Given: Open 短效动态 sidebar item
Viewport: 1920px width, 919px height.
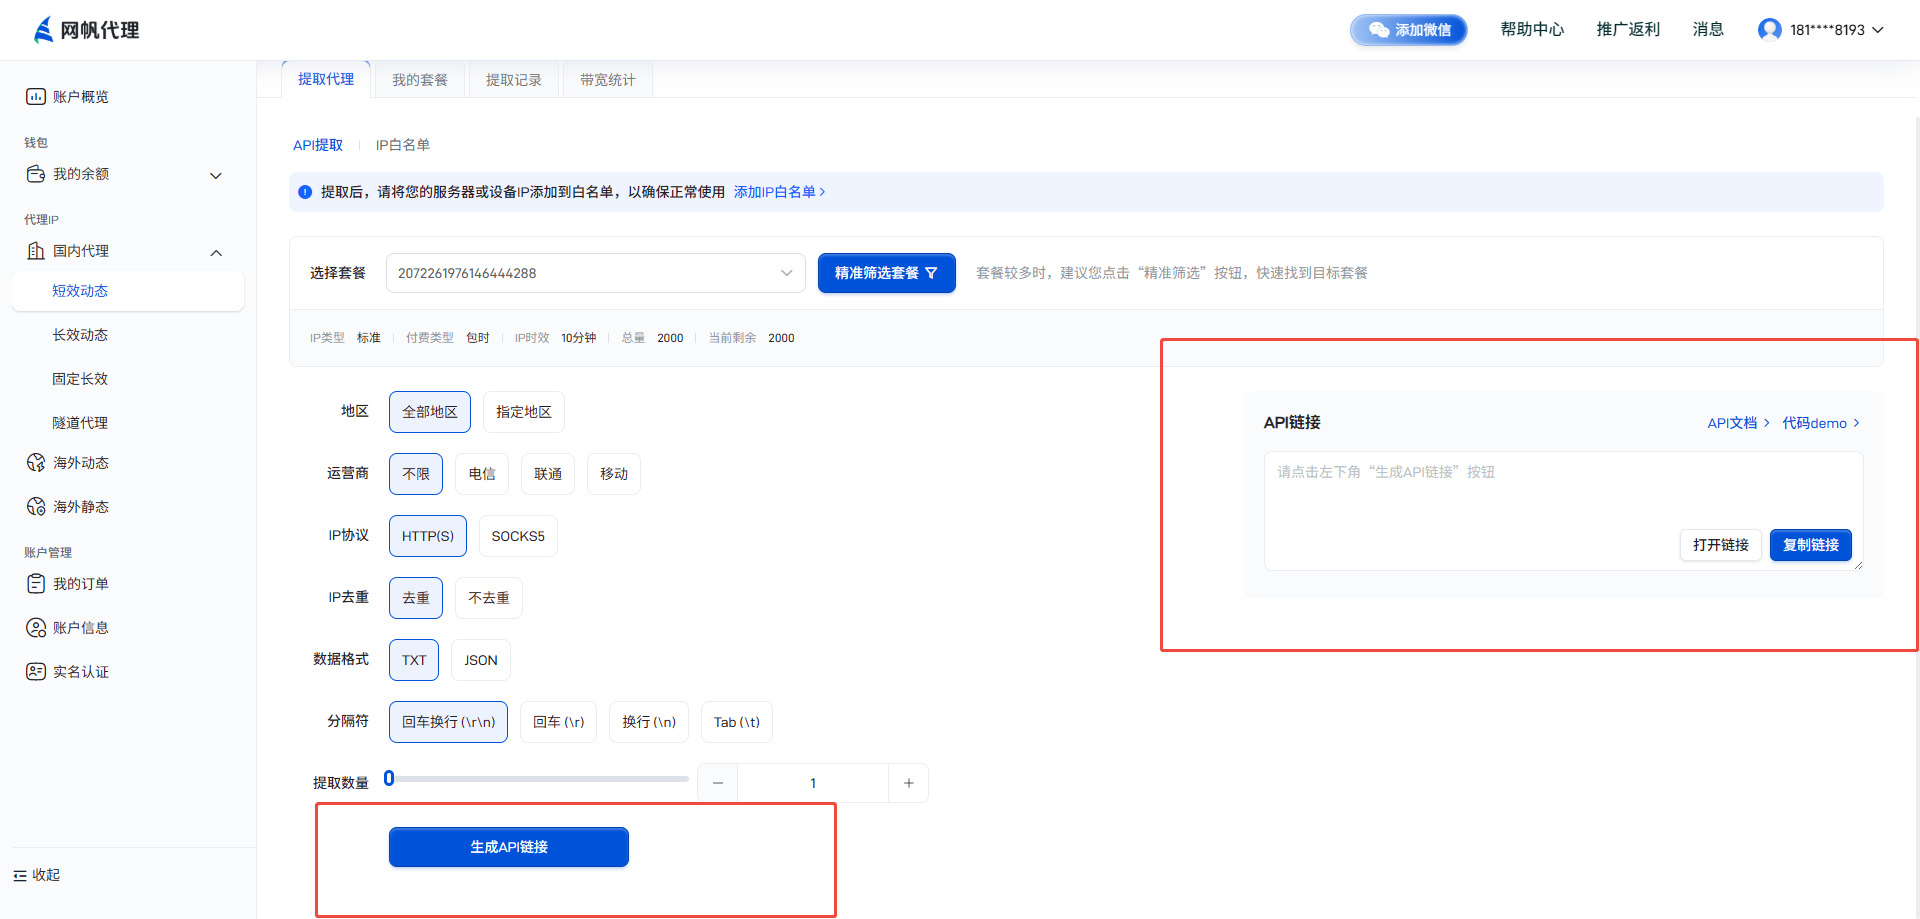Looking at the screenshot, I should pyautogui.click(x=128, y=291).
